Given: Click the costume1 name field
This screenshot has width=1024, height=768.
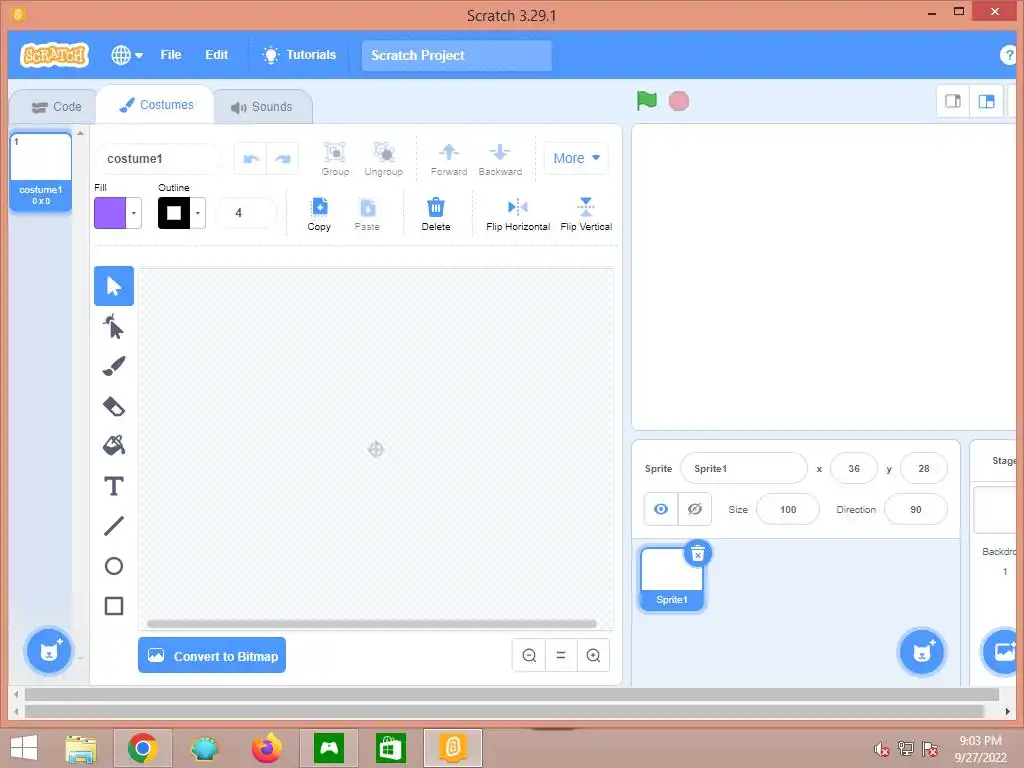Looking at the screenshot, I should pos(158,159).
